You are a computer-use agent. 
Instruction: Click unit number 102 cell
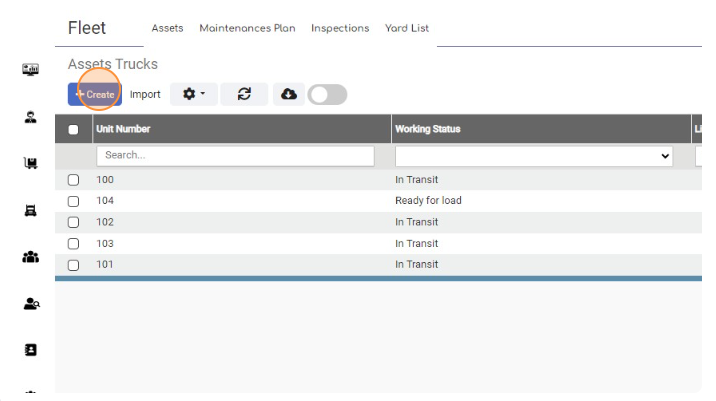(105, 222)
